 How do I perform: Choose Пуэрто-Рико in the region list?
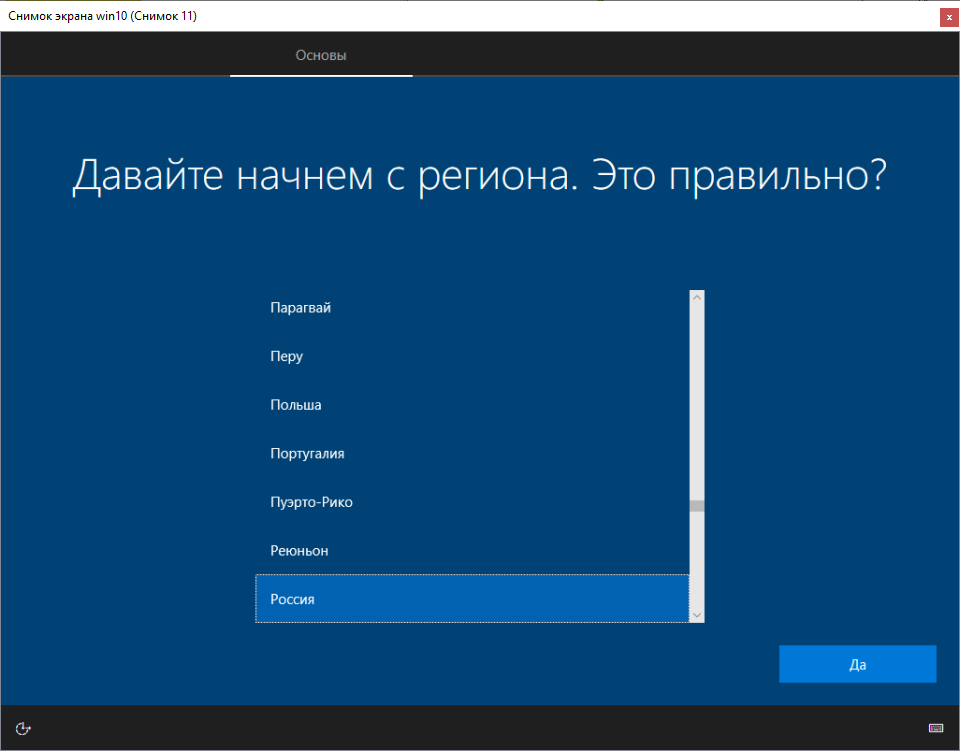(x=472, y=503)
